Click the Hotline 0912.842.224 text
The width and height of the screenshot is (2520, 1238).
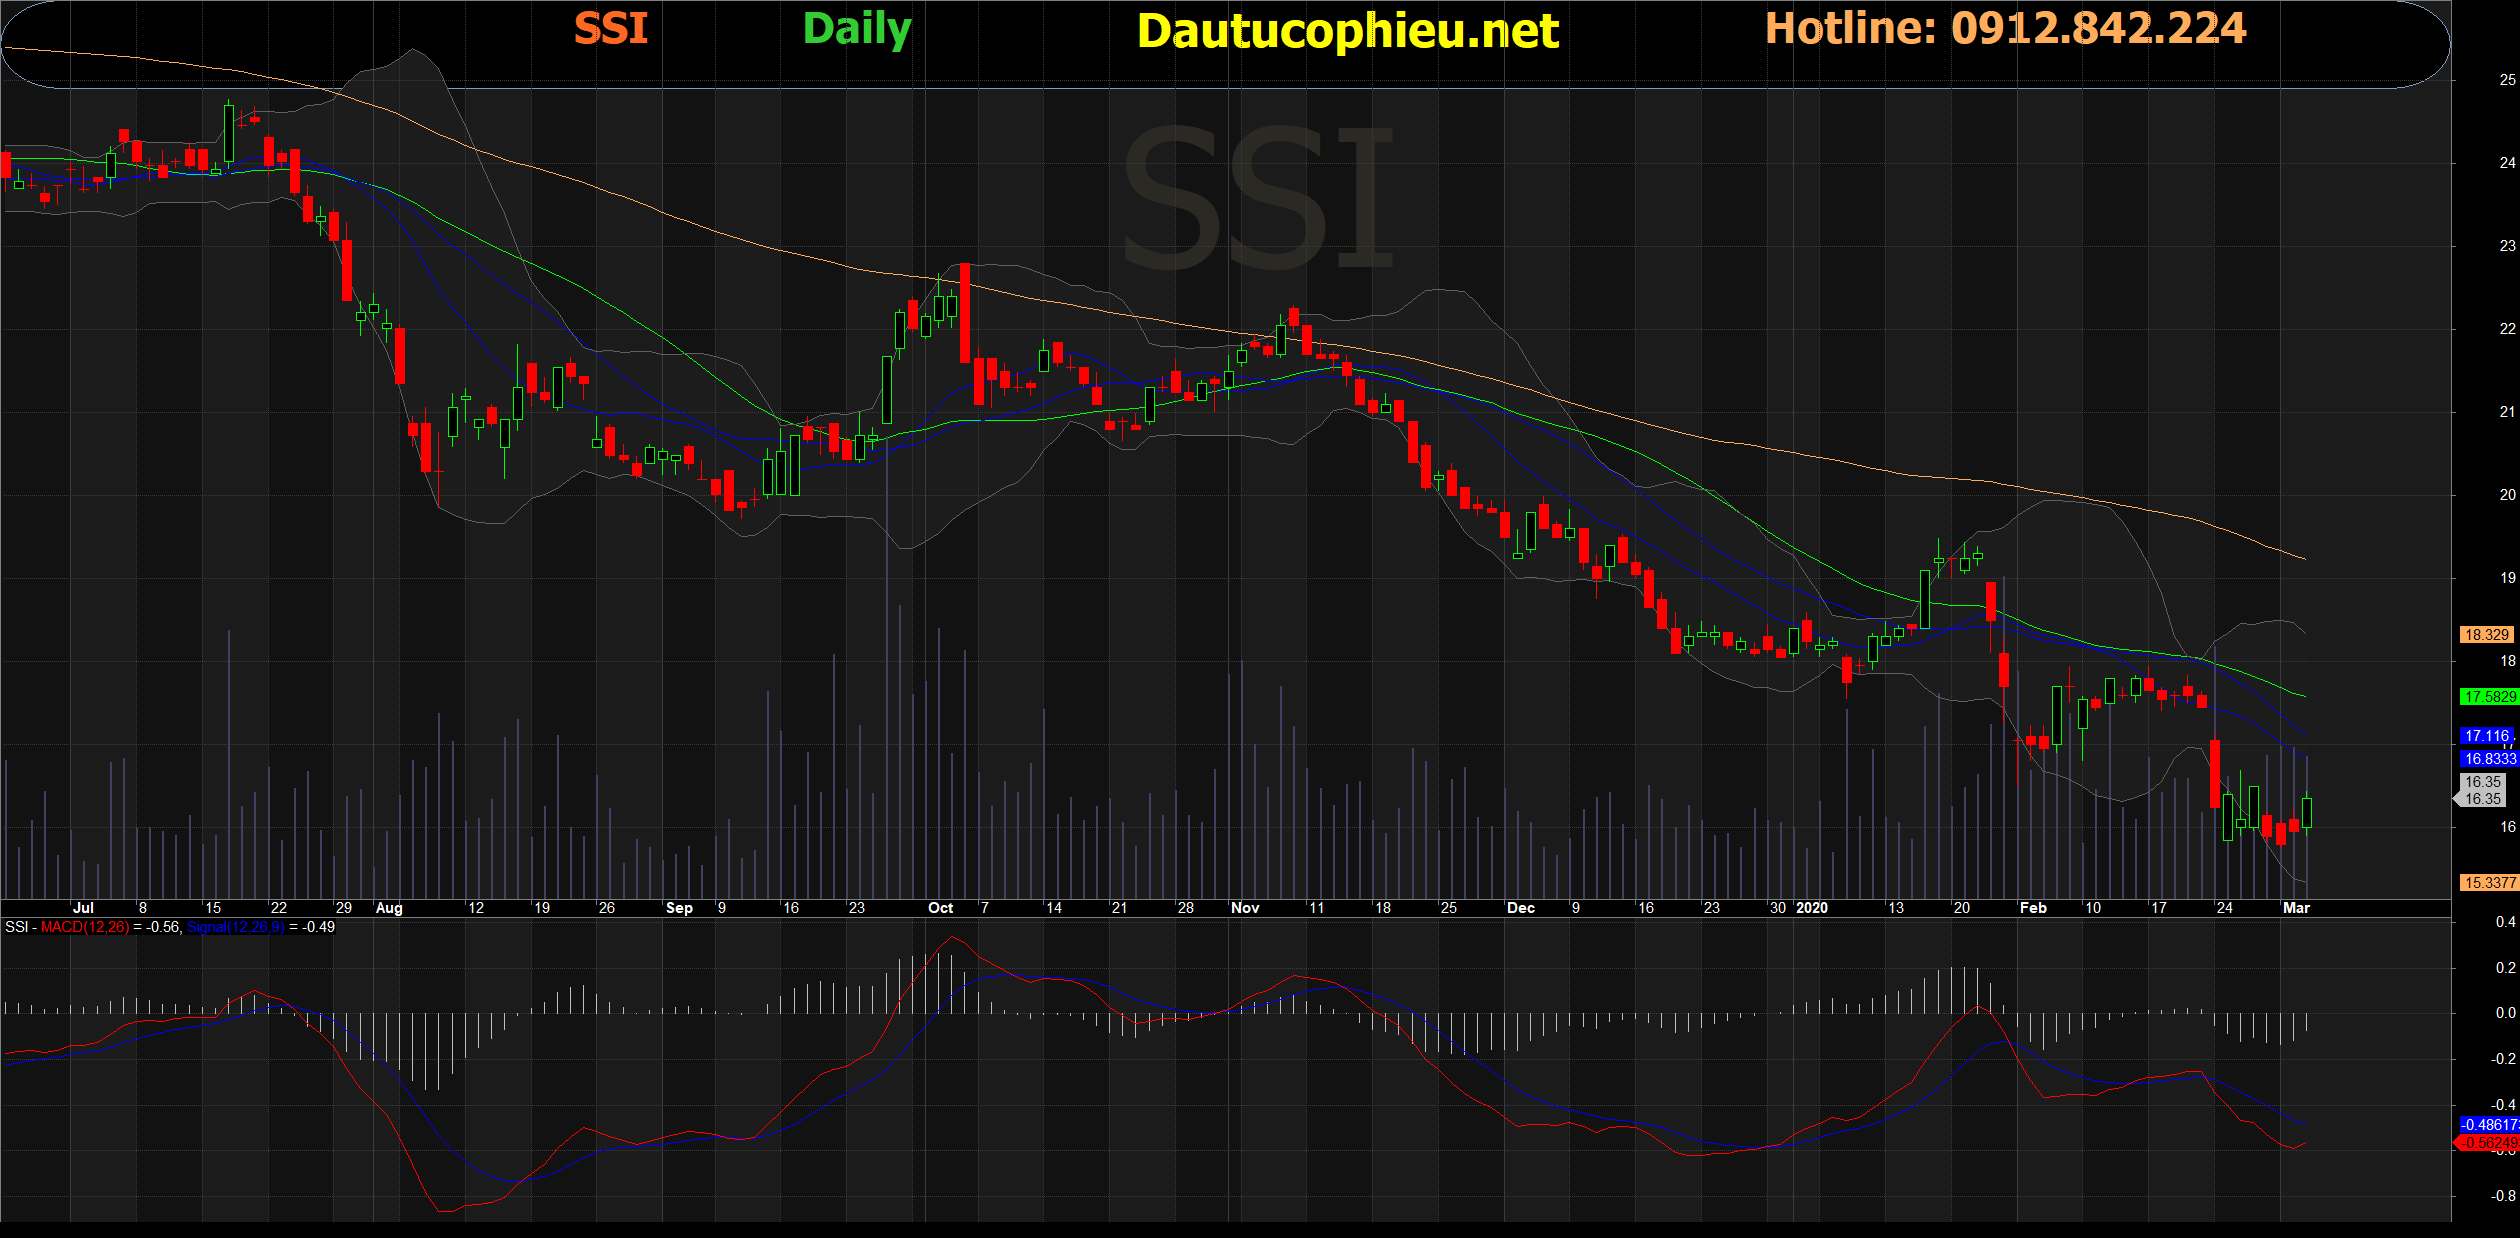click(2005, 28)
